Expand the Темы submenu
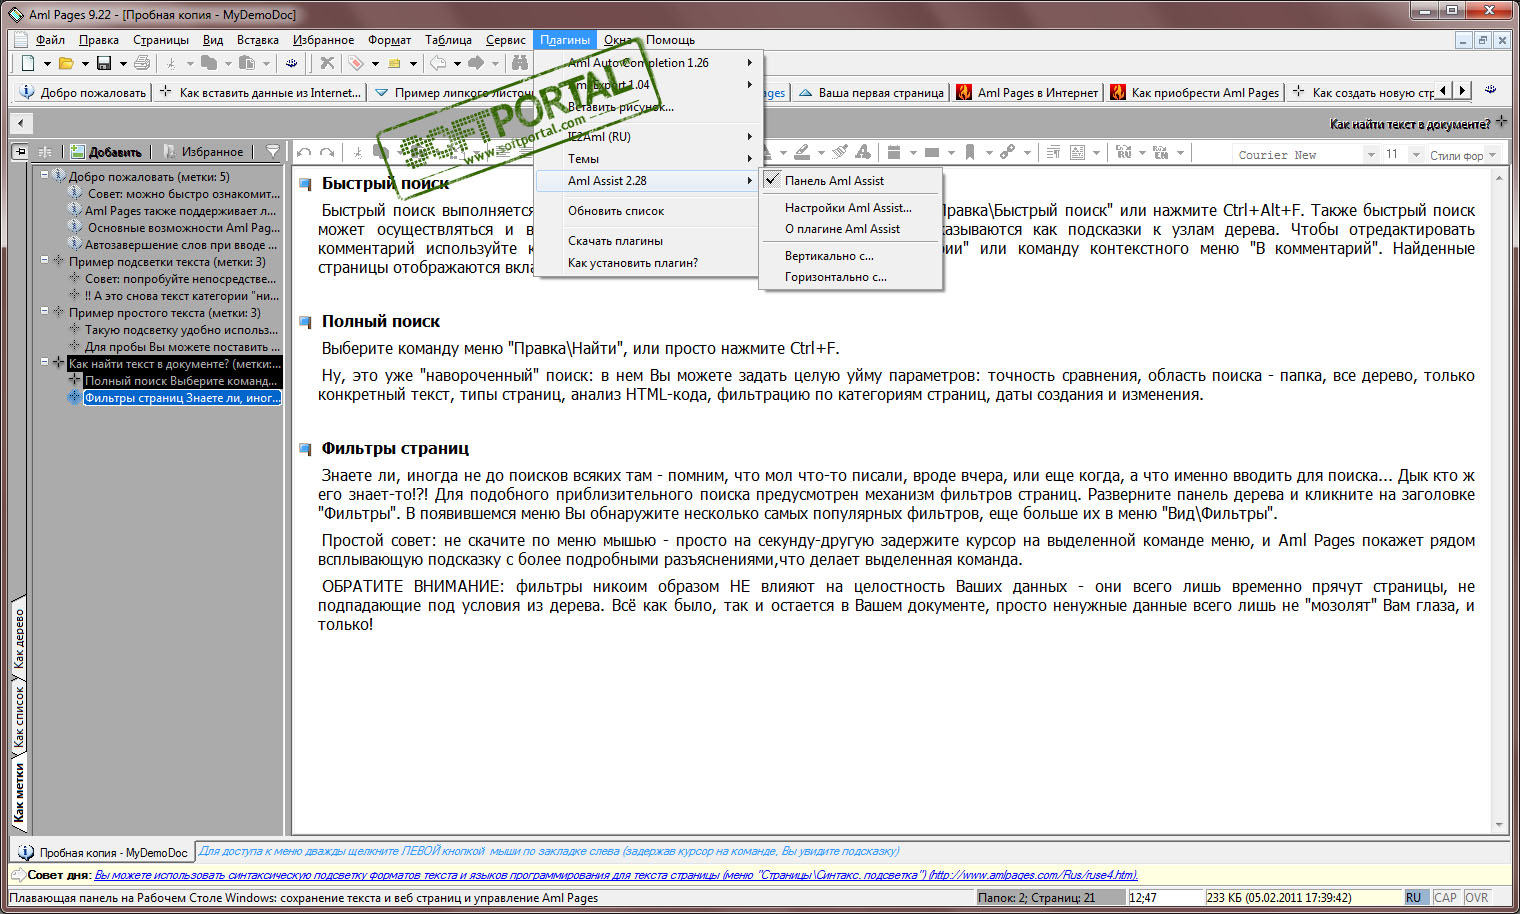This screenshot has height=914, width=1520. pyautogui.click(x=650, y=159)
